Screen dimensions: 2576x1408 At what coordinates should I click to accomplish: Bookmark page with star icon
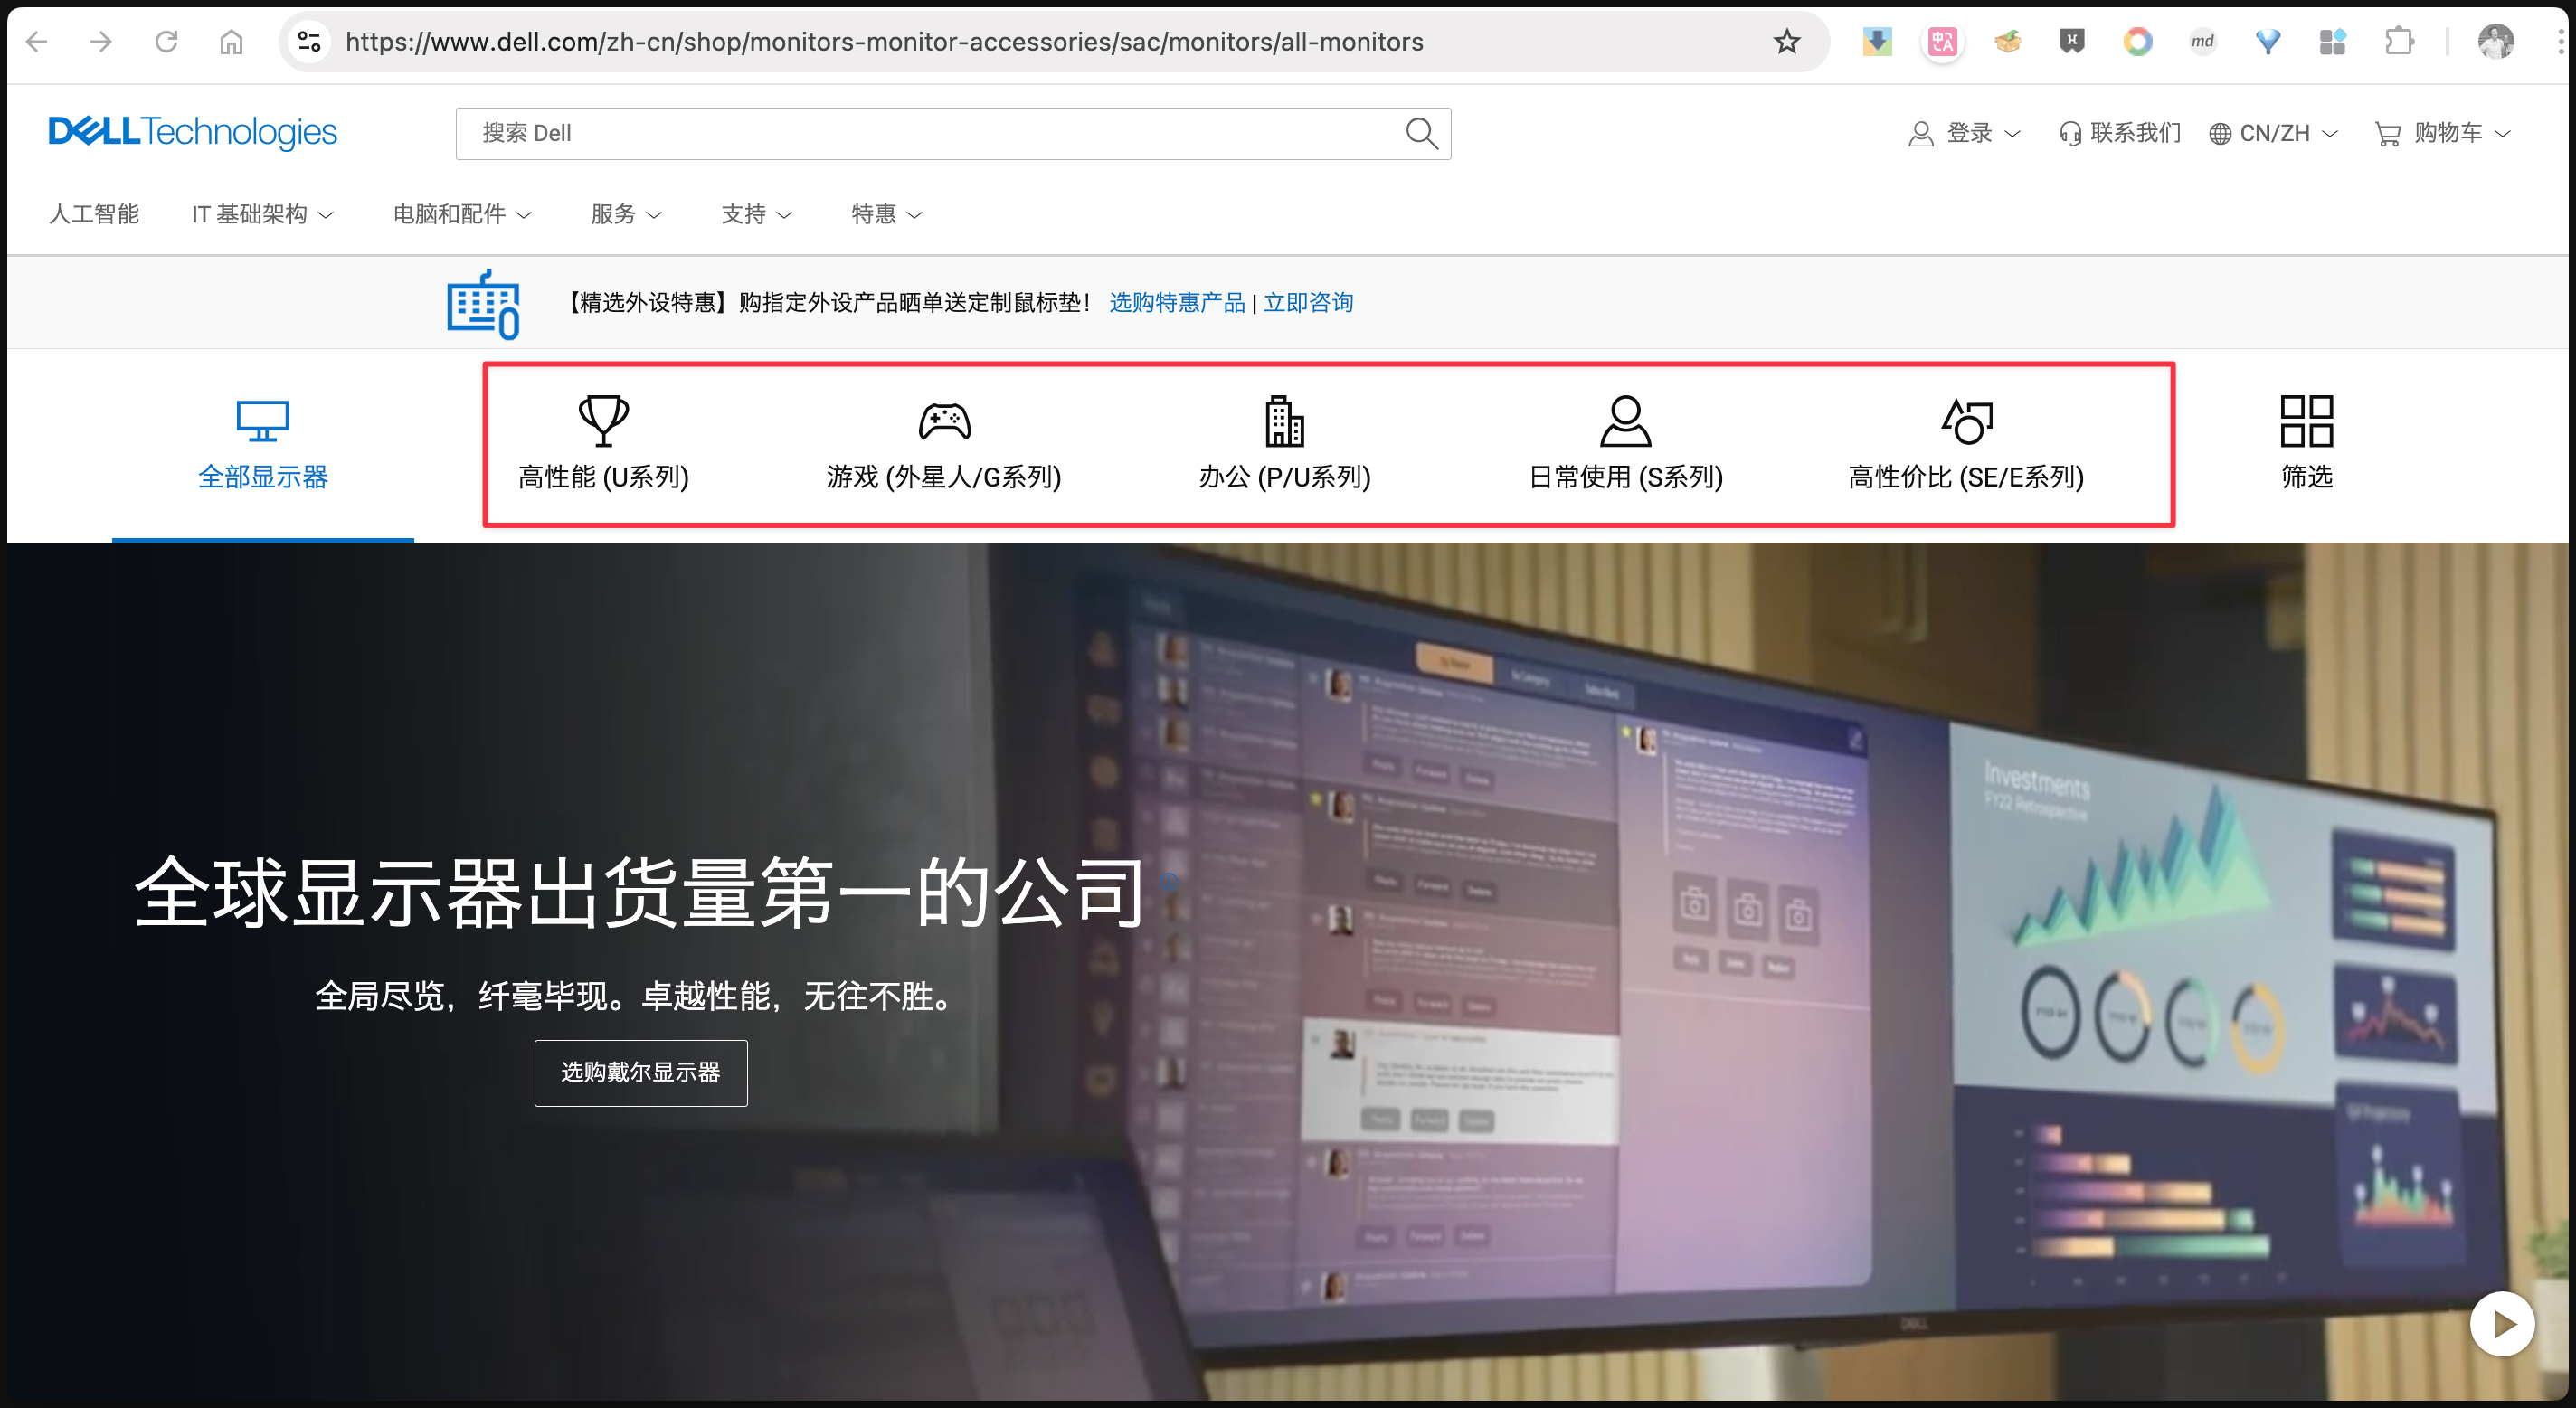point(1786,41)
